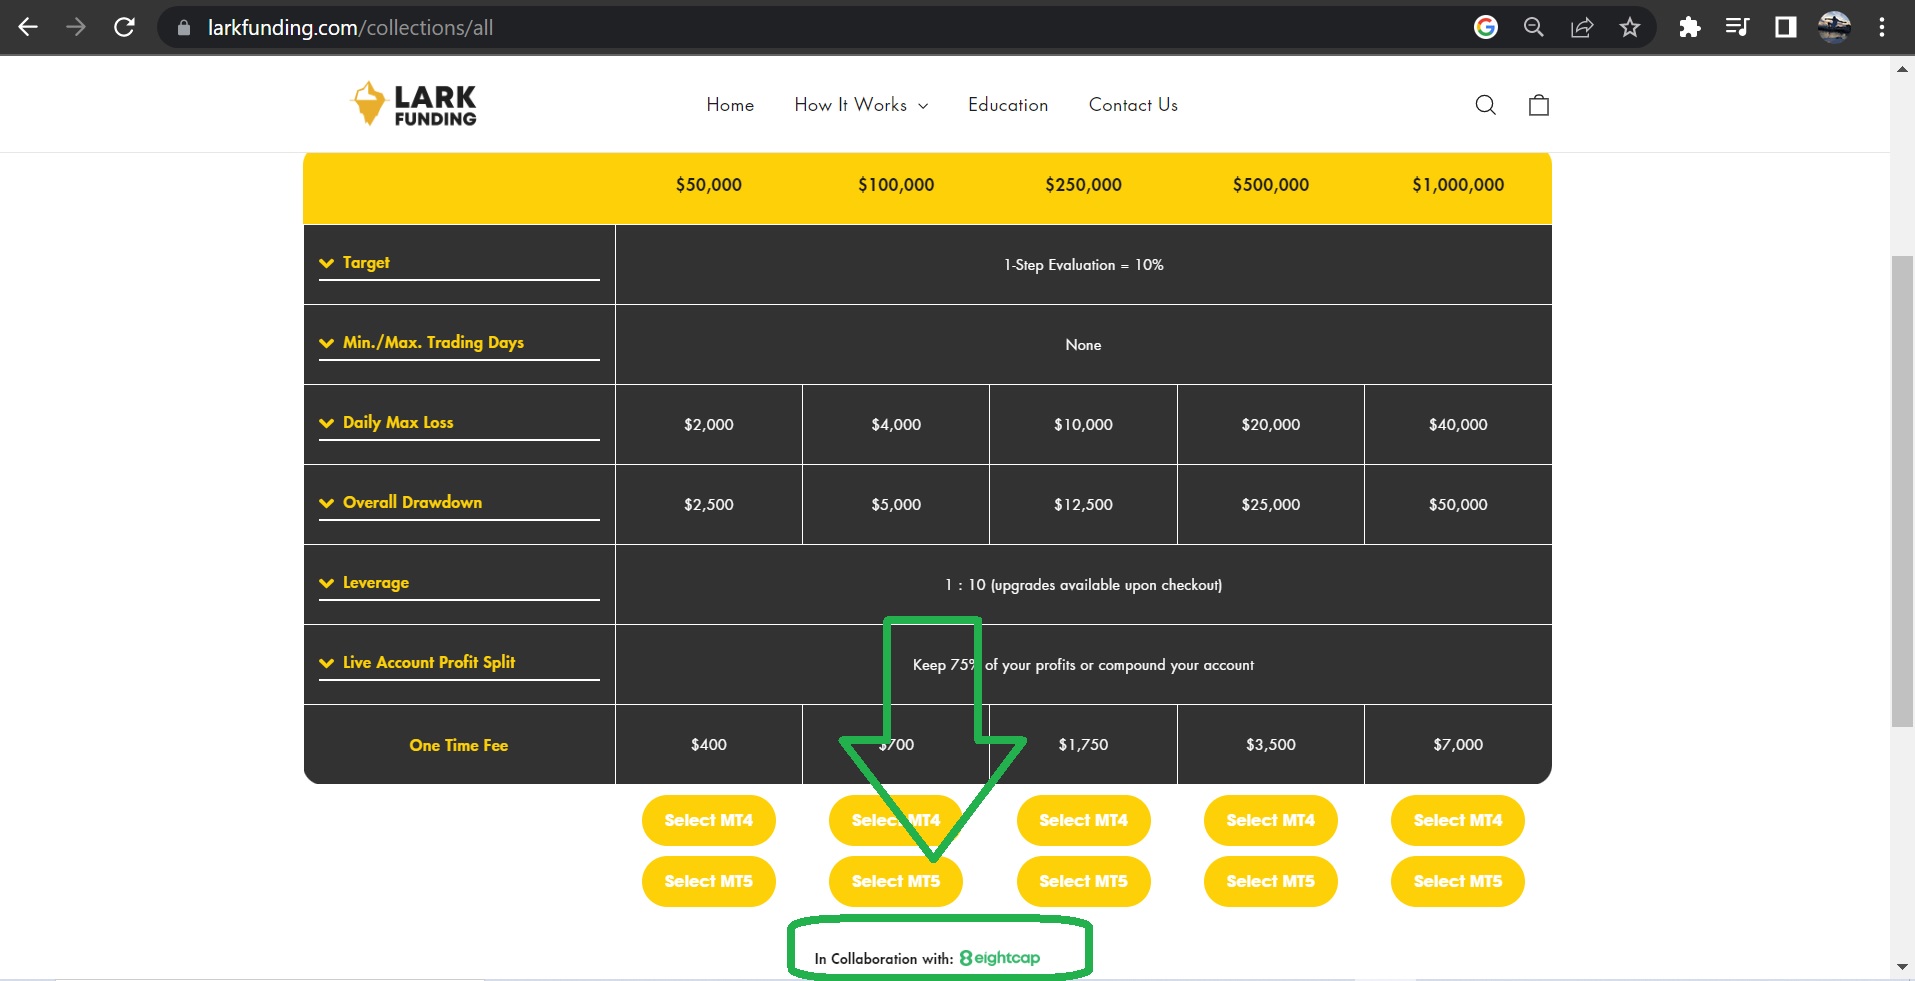Open the shopping cart bag icon

tap(1538, 105)
